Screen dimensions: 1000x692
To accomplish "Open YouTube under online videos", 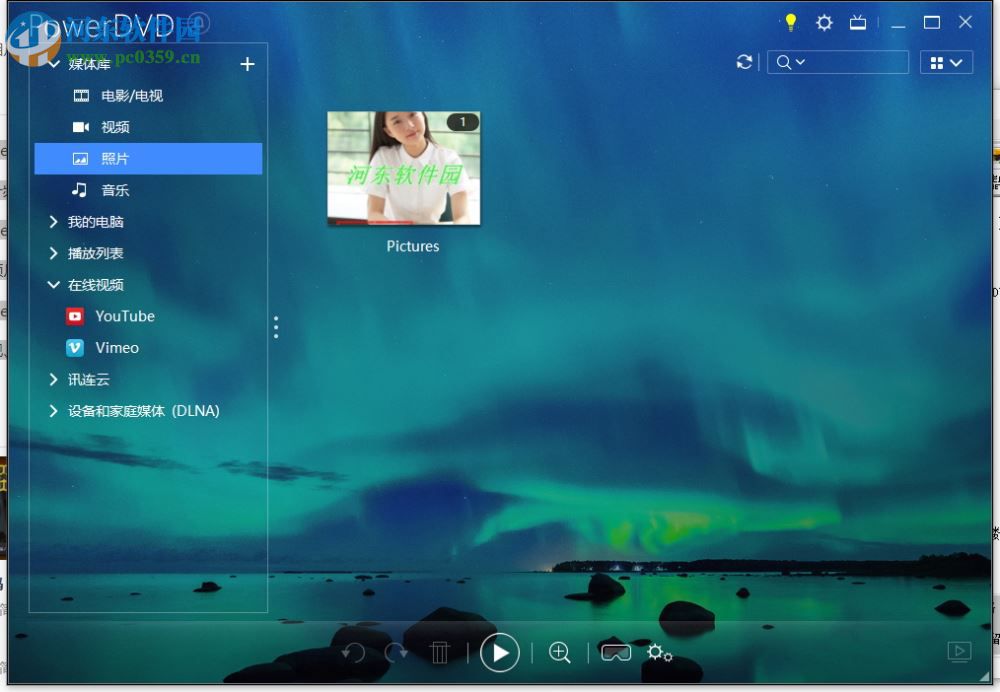I will [124, 316].
